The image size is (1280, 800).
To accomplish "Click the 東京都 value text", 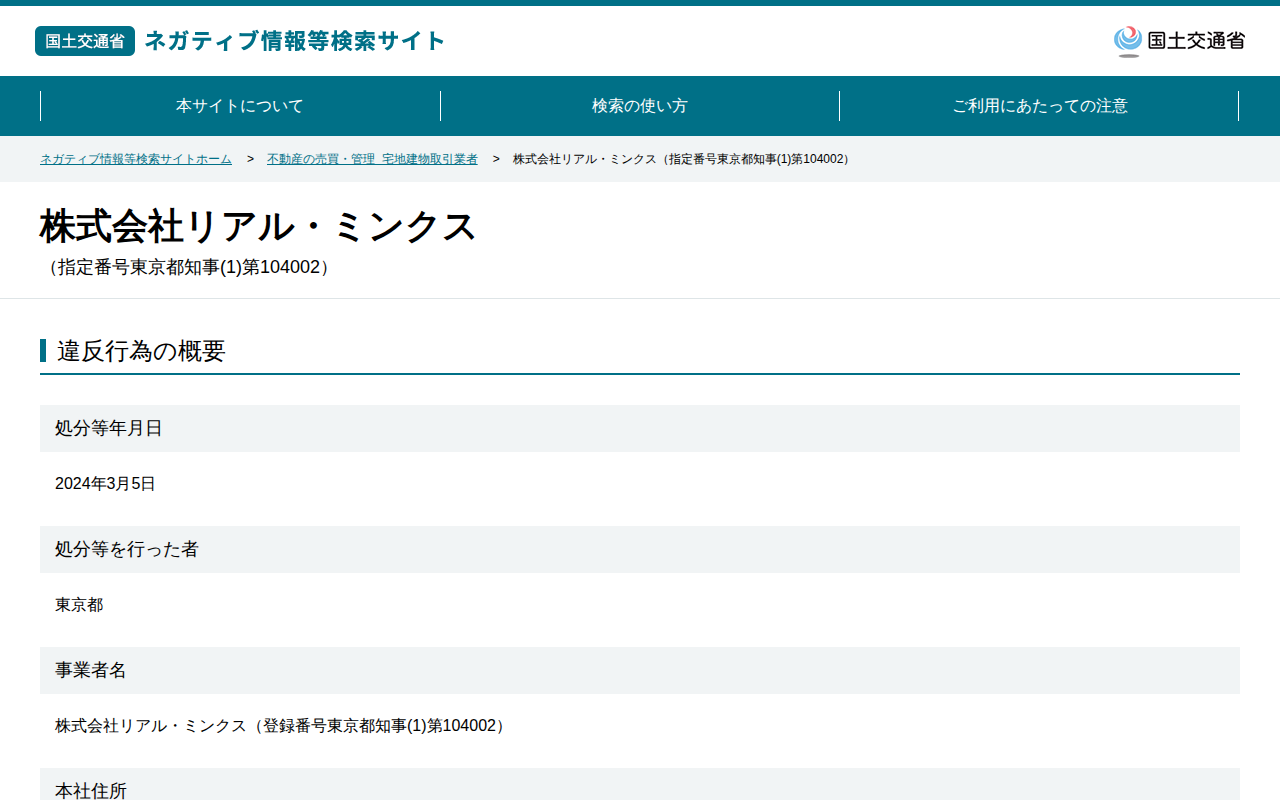I will tap(79, 605).
